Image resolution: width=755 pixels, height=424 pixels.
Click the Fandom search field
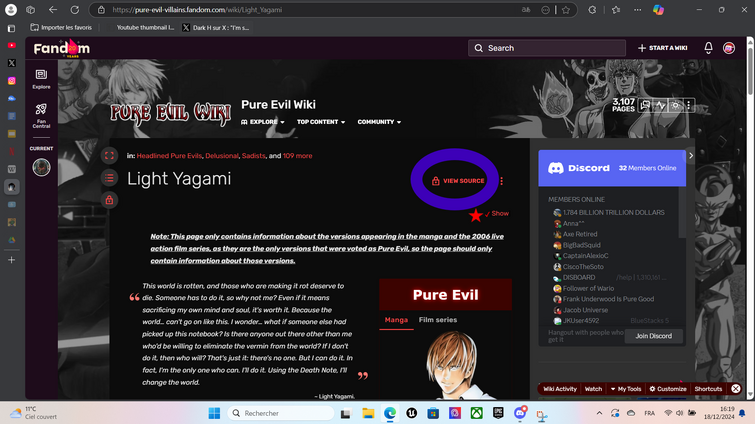click(547, 48)
